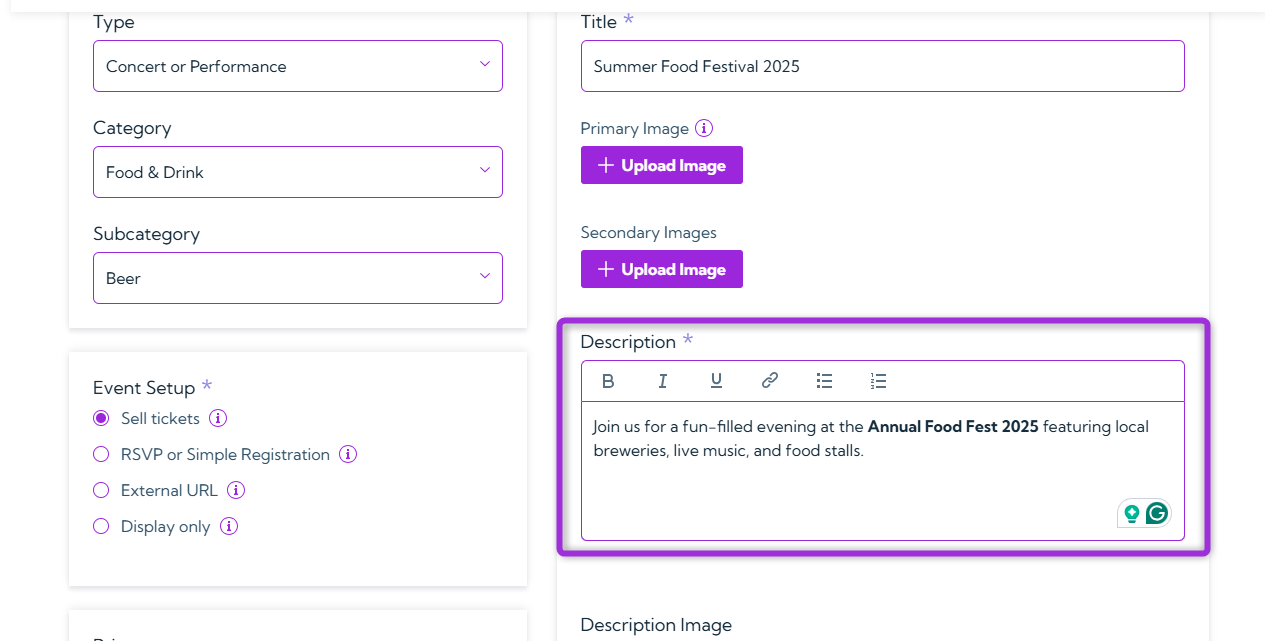Open the Grammarly icon in Description box
This screenshot has height=641, width=1265.
[1157, 513]
